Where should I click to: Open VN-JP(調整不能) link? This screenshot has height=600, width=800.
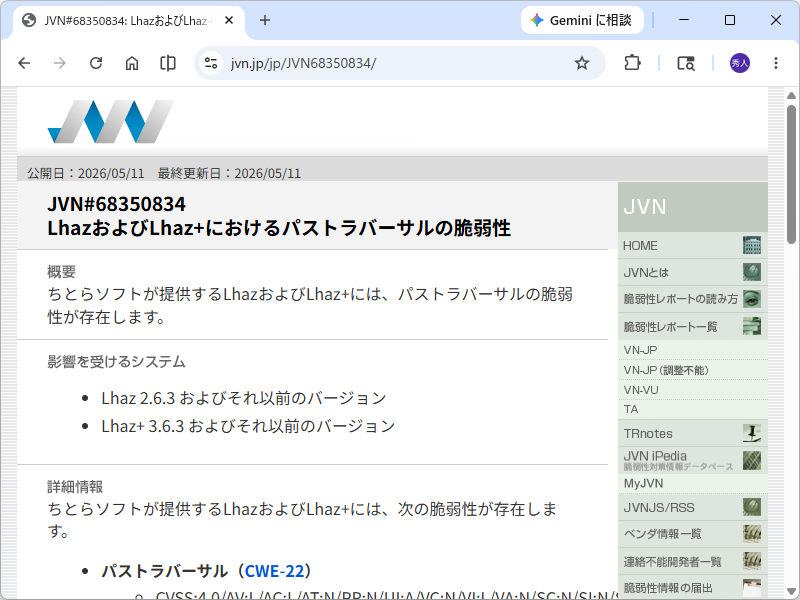(x=692, y=370)
